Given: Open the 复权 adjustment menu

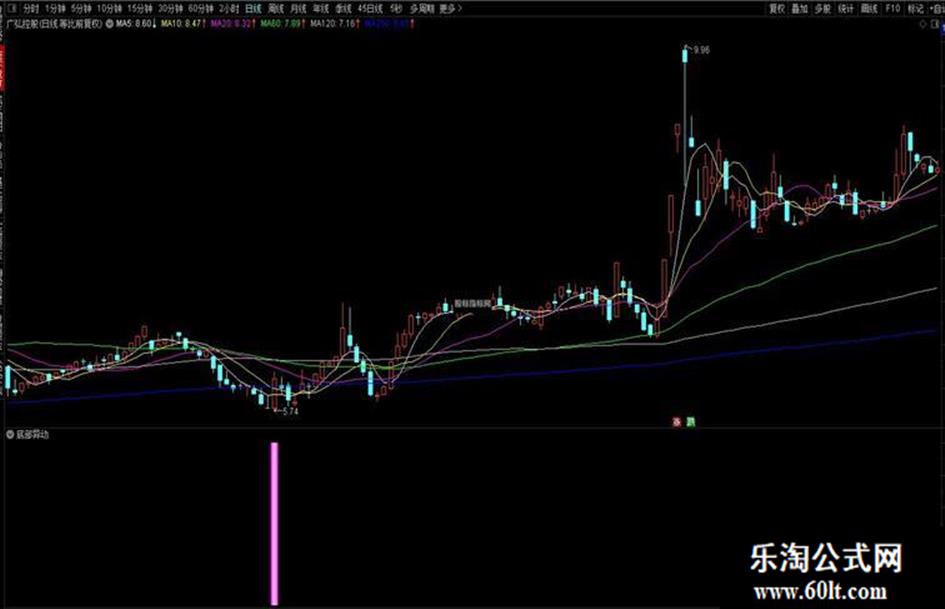Looking at the screenshot, I should click(x=777, y=8).
